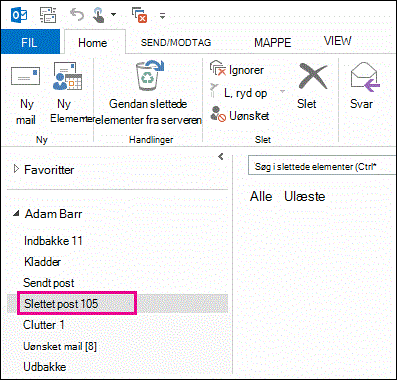Click the L, ryd op button

[x=239, y=93]
